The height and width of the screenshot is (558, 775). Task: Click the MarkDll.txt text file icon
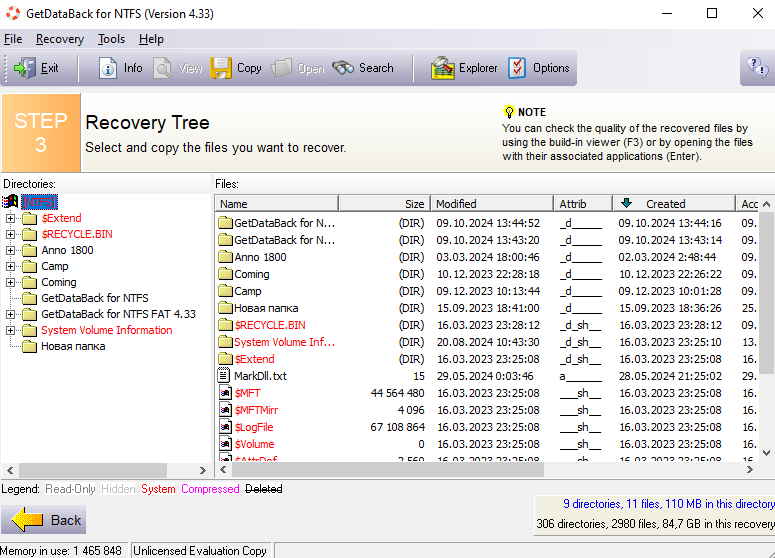[x=224, y=376]
